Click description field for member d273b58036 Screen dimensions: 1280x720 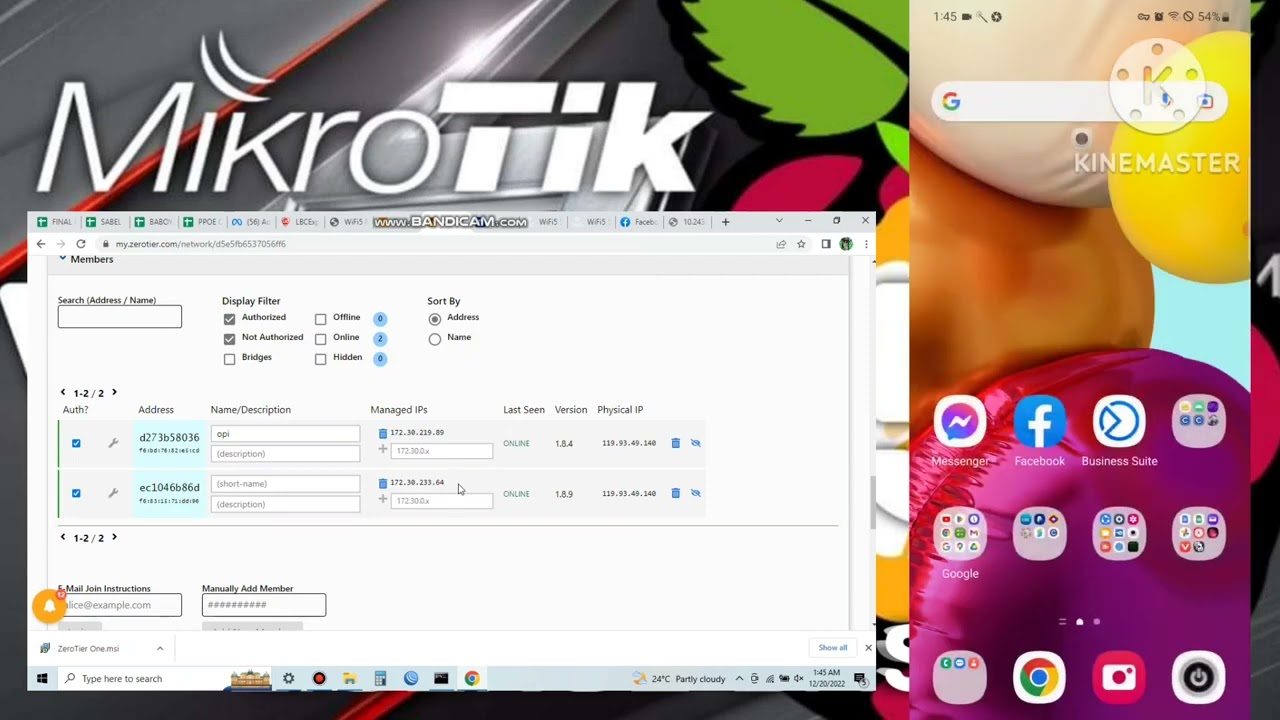pyautogui.click(x=285, y=454)
